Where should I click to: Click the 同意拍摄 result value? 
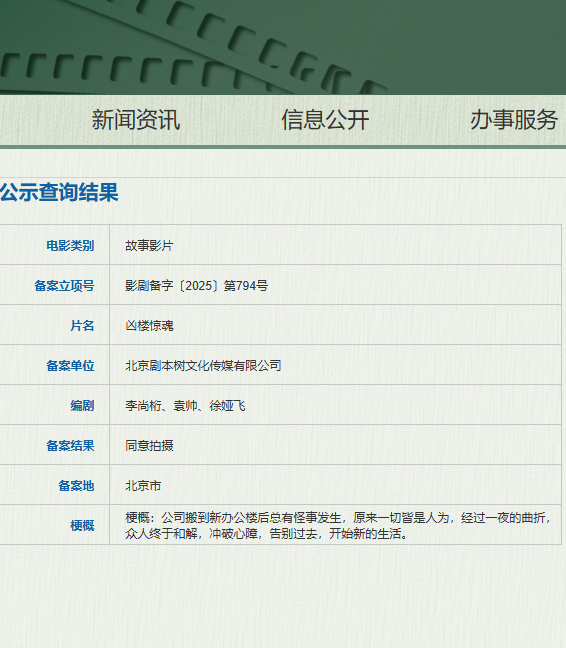(149, 446)
